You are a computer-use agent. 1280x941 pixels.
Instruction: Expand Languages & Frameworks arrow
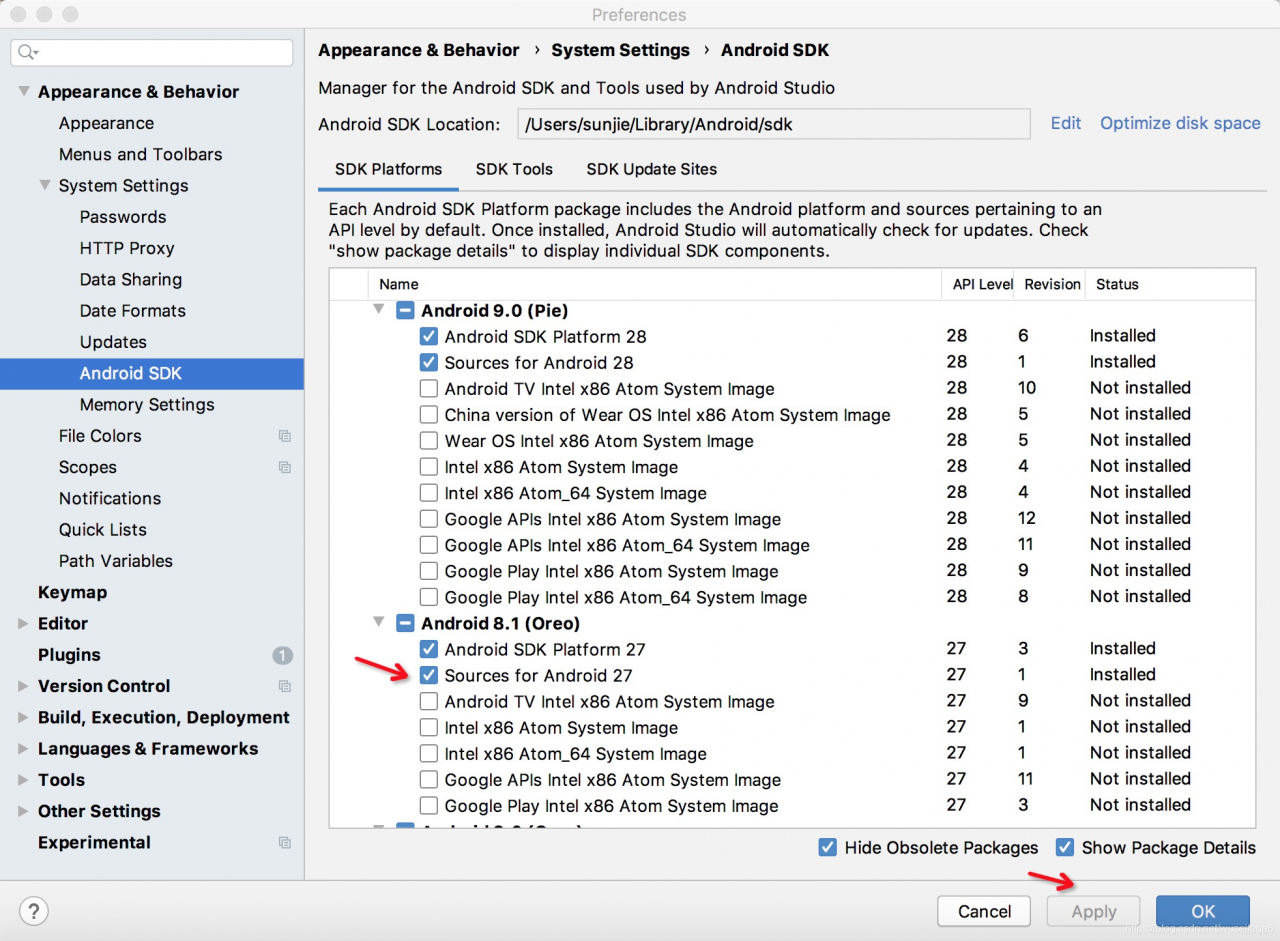point(23,749)
